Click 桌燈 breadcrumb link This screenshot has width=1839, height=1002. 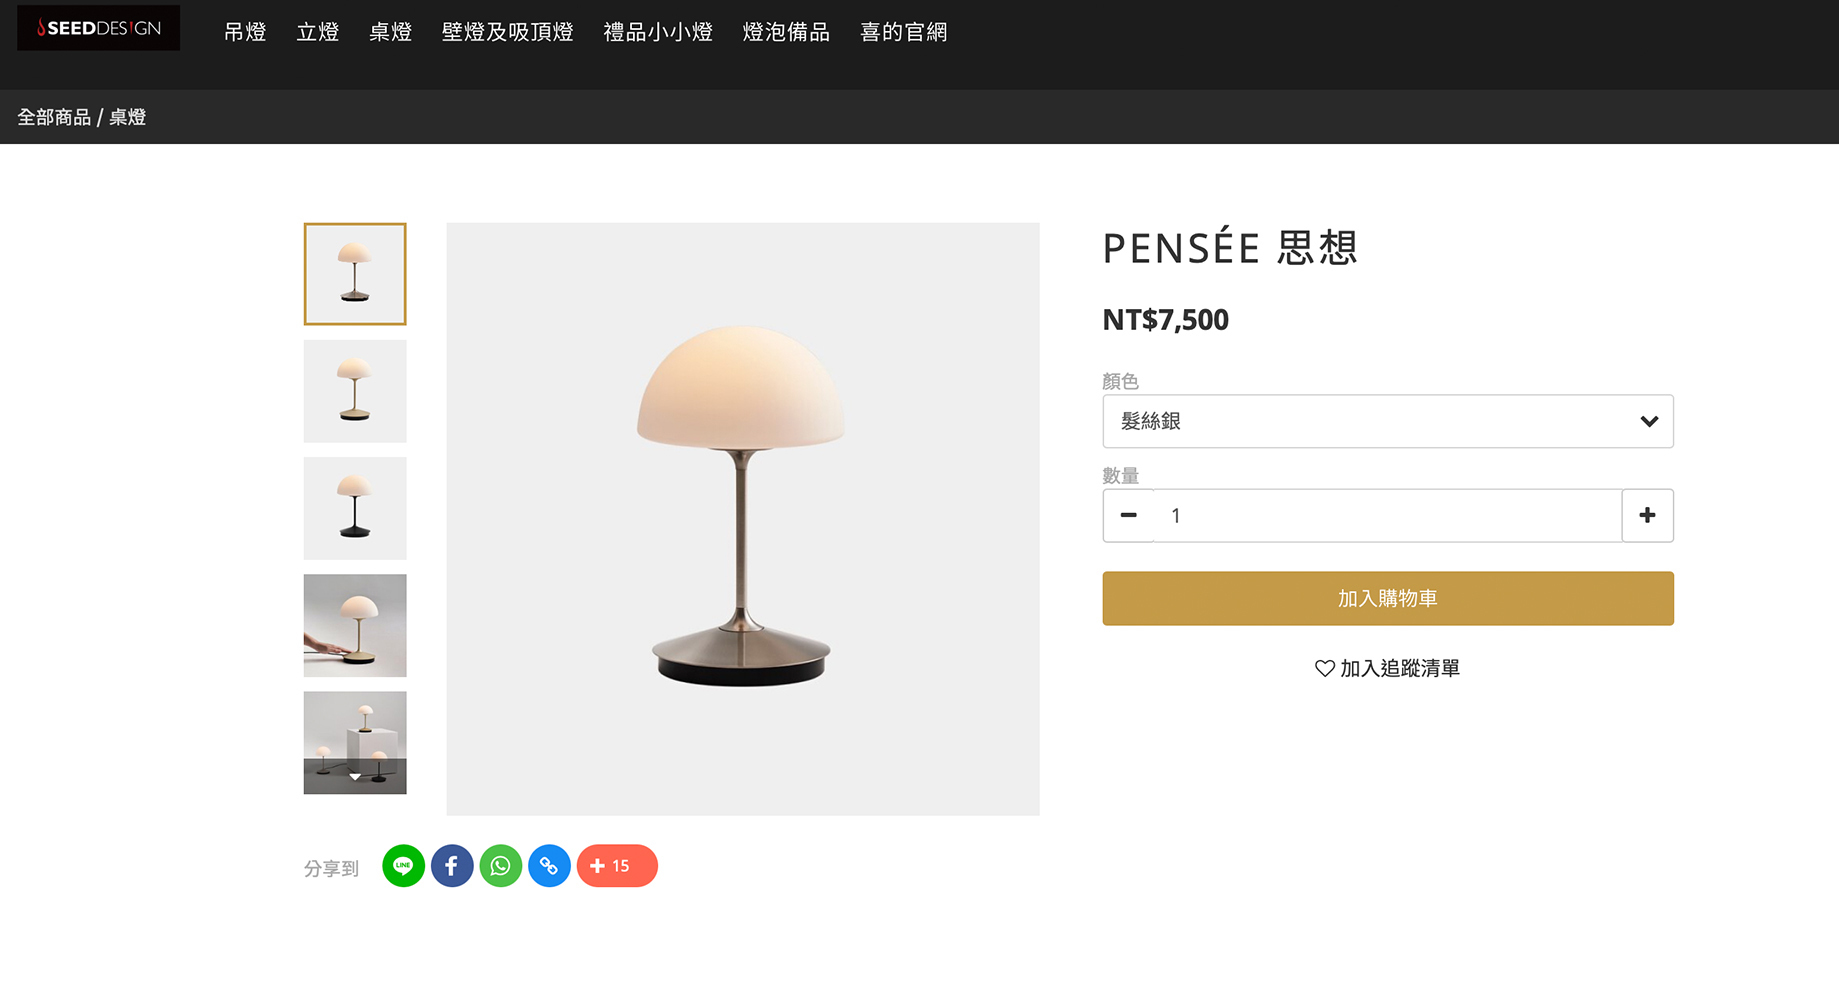pyautogui.click(x=128, y=117)
